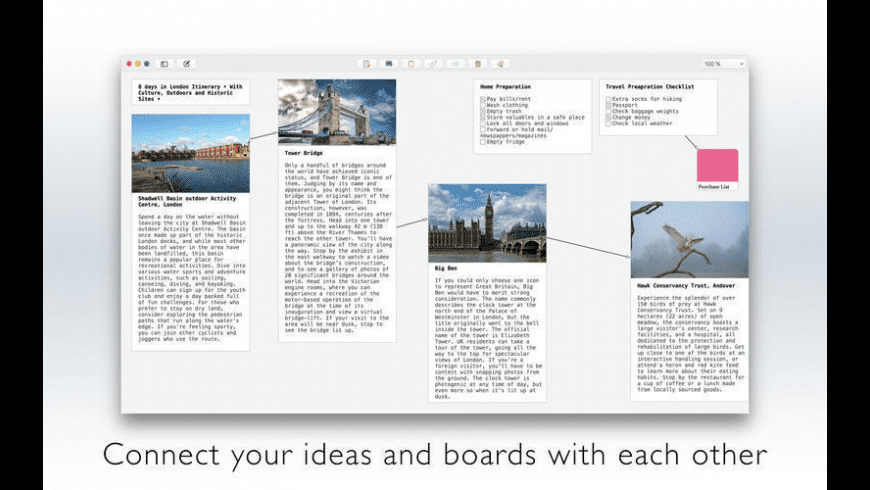The height and width of the screenshot is (490, 870).
Task: Select the Tower Bridge photo
Action: tap(337, 112)
